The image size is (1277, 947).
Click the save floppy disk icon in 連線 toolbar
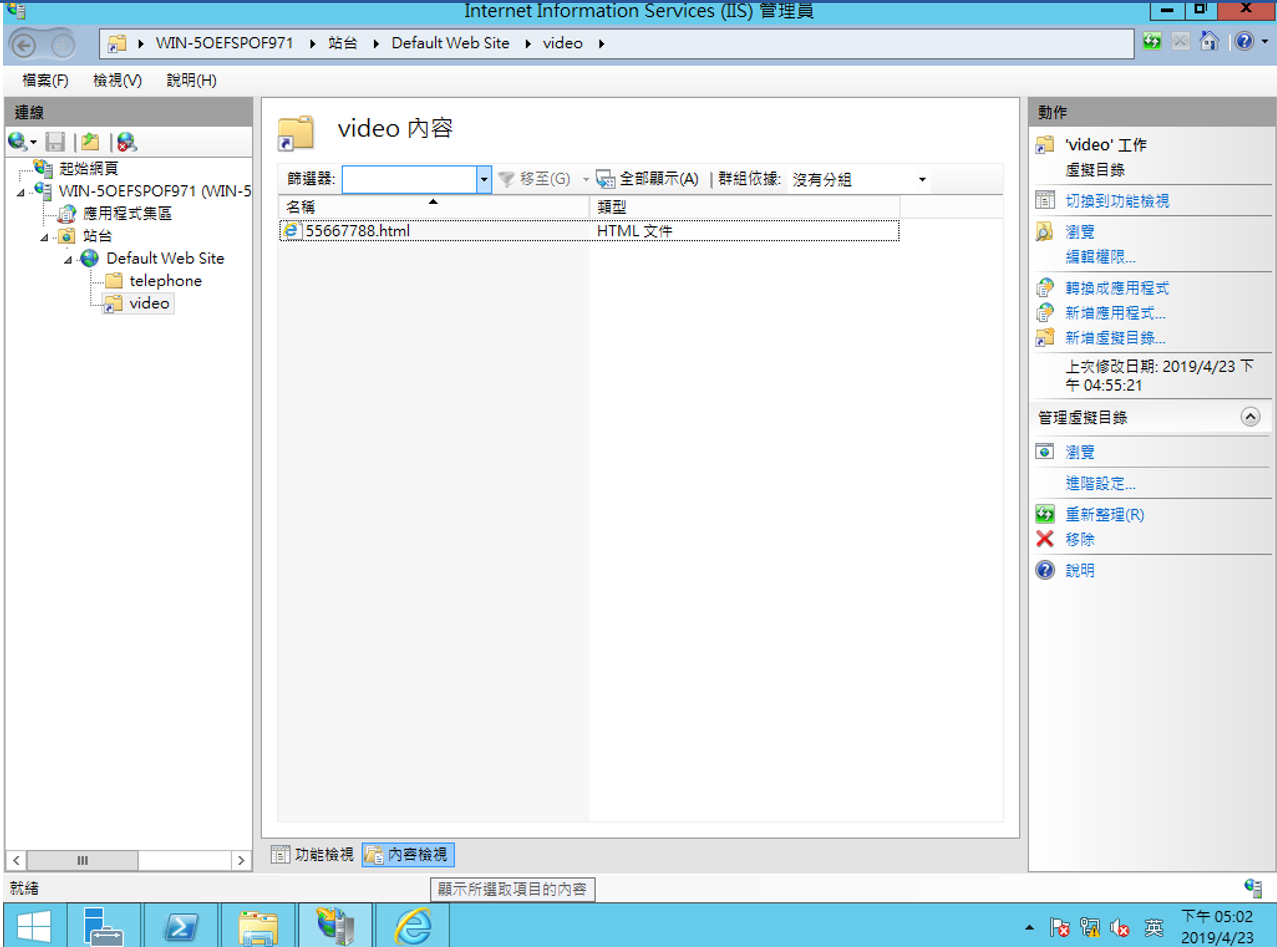coord(56,142)
